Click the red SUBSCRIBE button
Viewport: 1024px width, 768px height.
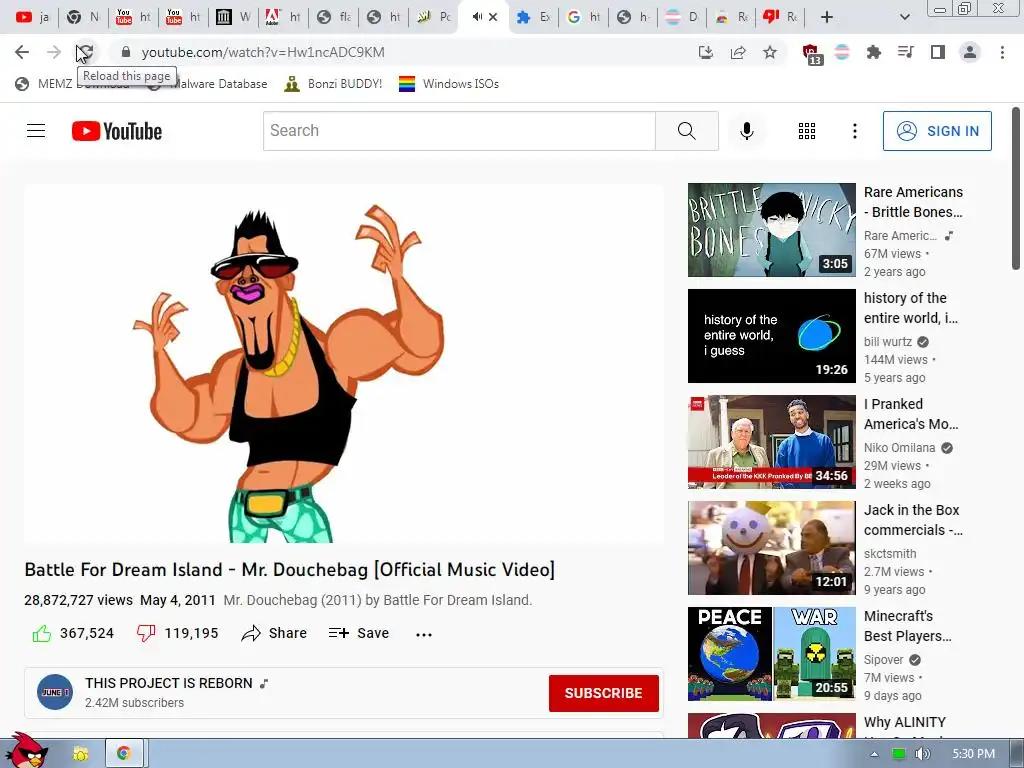tap(603, 693)
